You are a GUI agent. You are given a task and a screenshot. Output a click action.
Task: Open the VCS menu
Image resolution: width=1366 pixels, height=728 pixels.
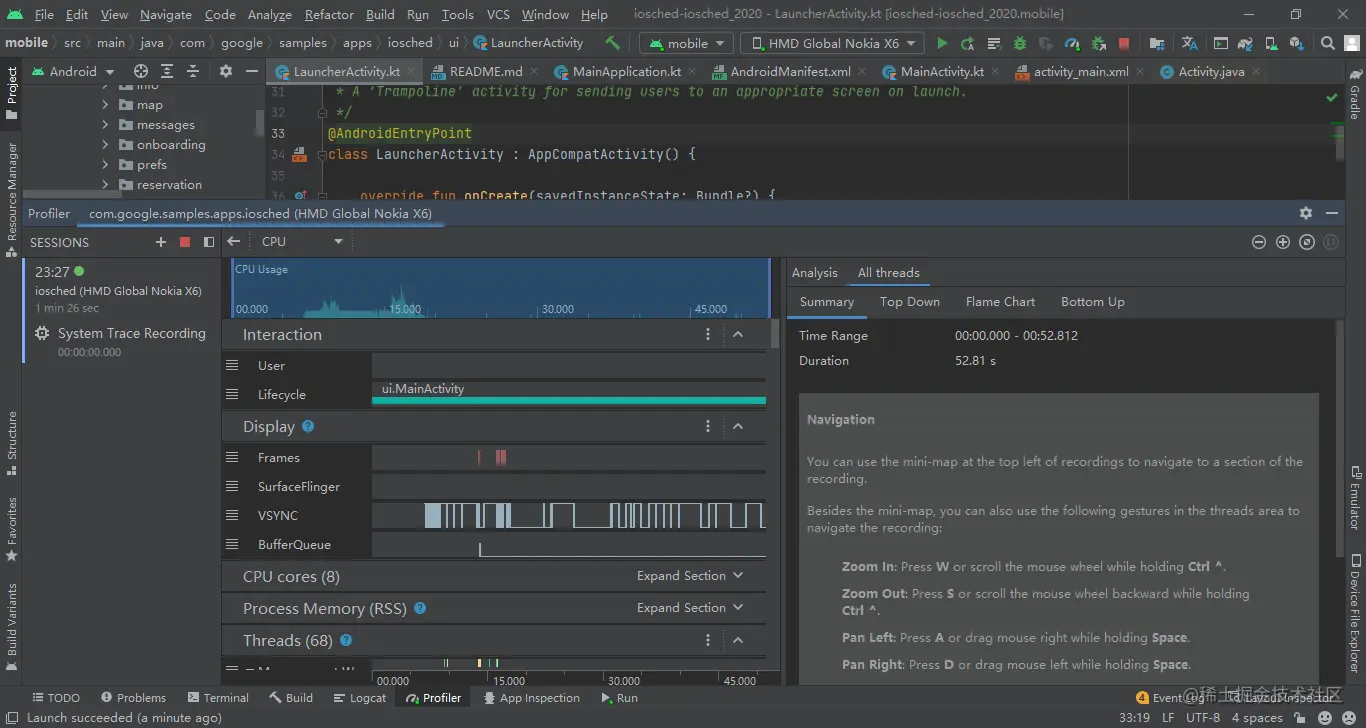498,14
